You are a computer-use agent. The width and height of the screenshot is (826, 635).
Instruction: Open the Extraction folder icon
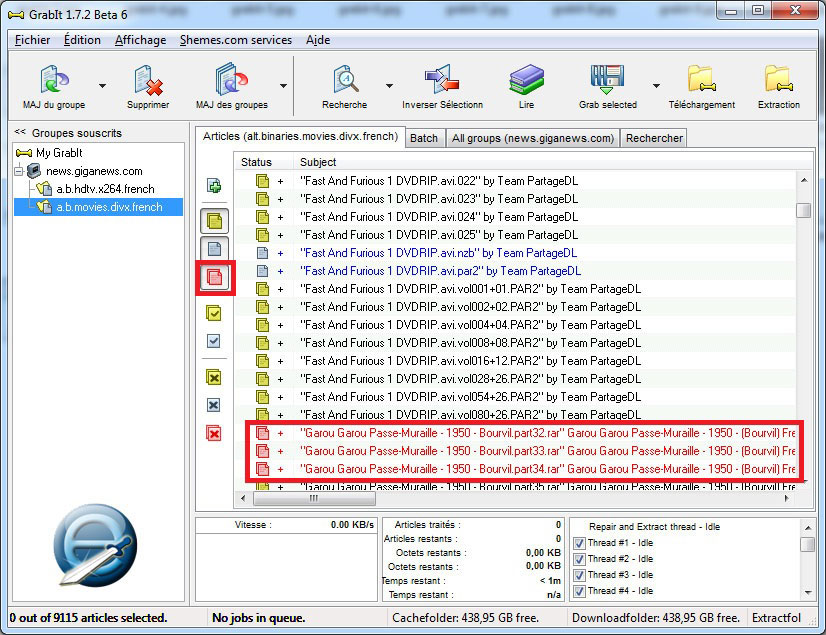tap(779, 80)
